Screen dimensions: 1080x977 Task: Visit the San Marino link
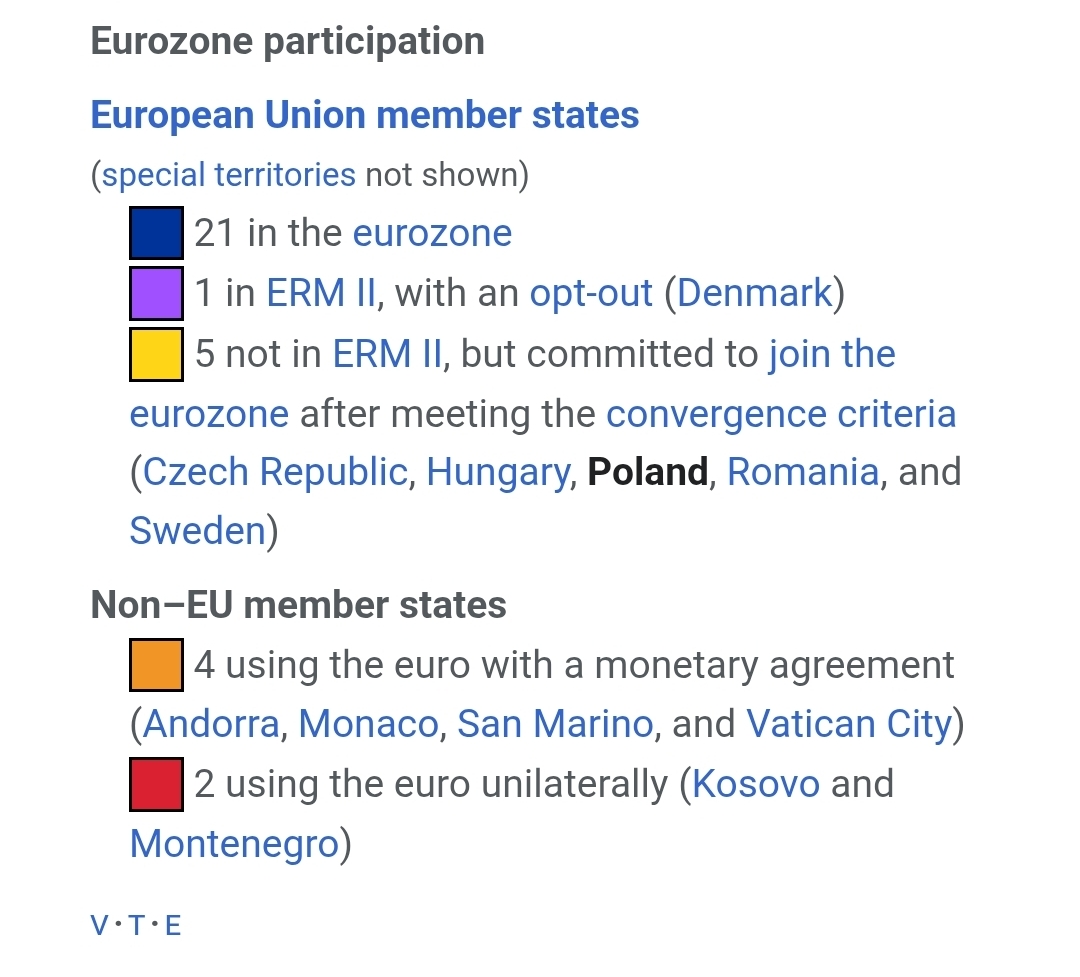[555, 724]
